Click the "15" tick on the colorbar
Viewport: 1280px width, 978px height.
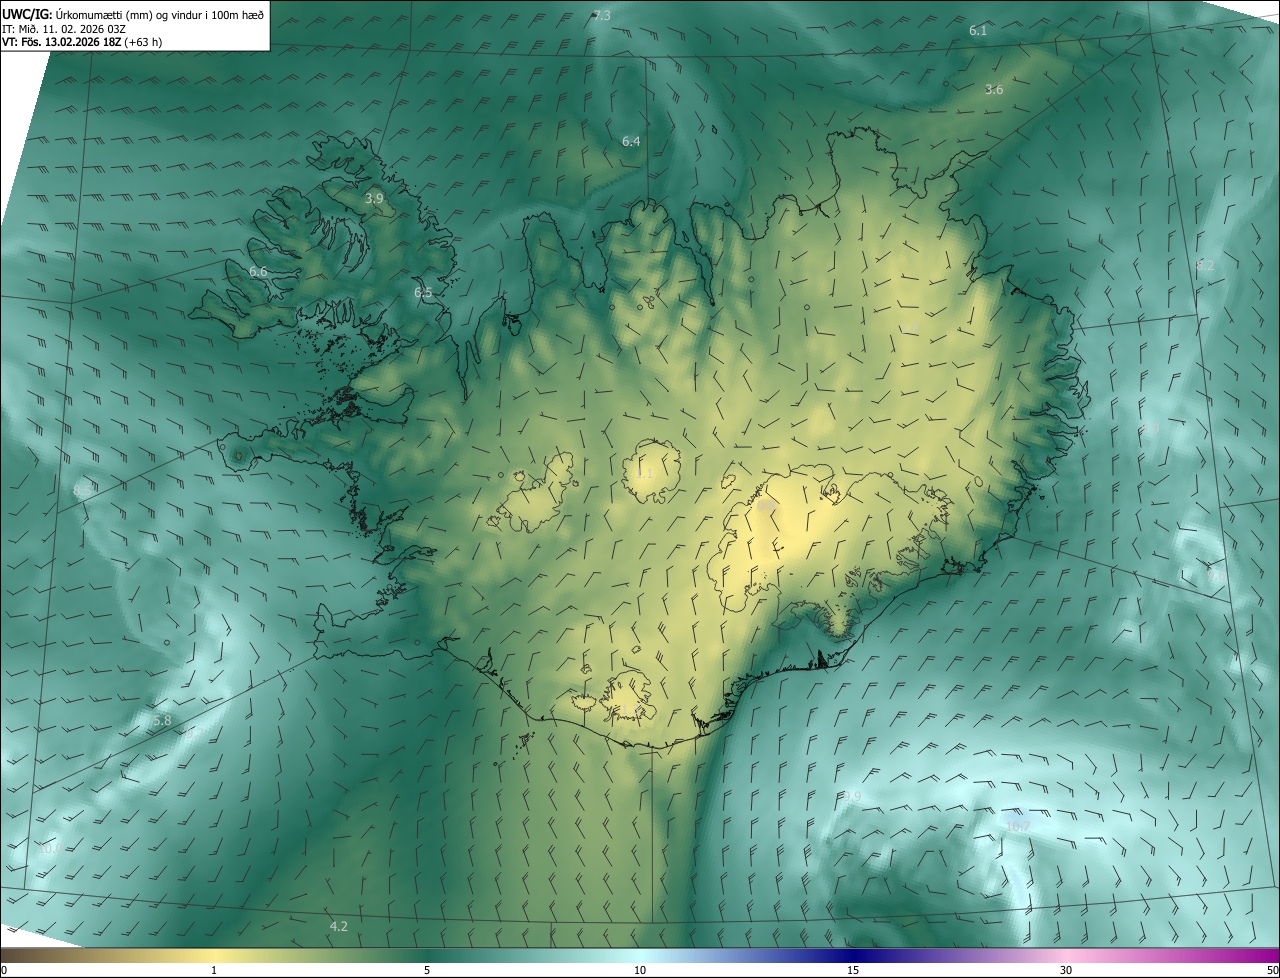click(853, 970)
